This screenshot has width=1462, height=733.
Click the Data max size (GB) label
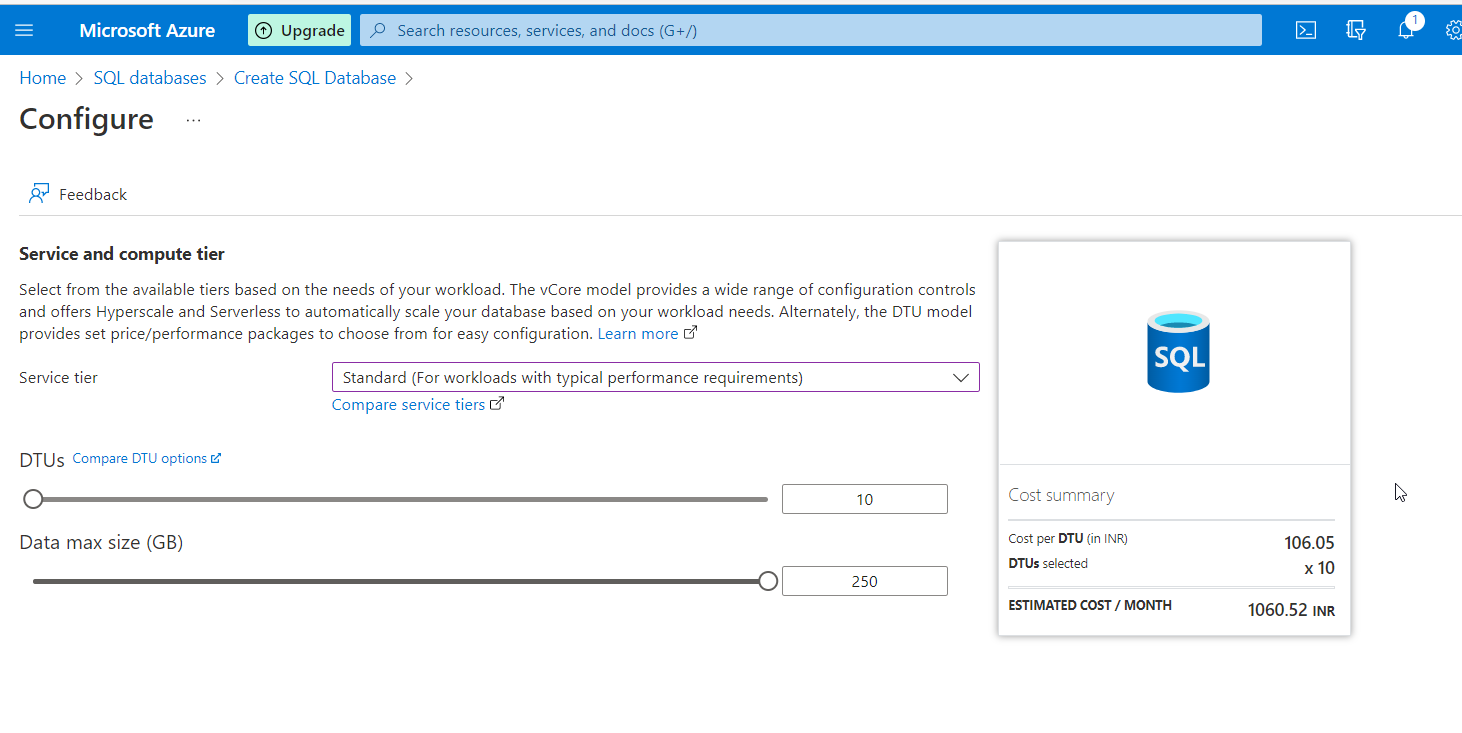click(101, 543)
